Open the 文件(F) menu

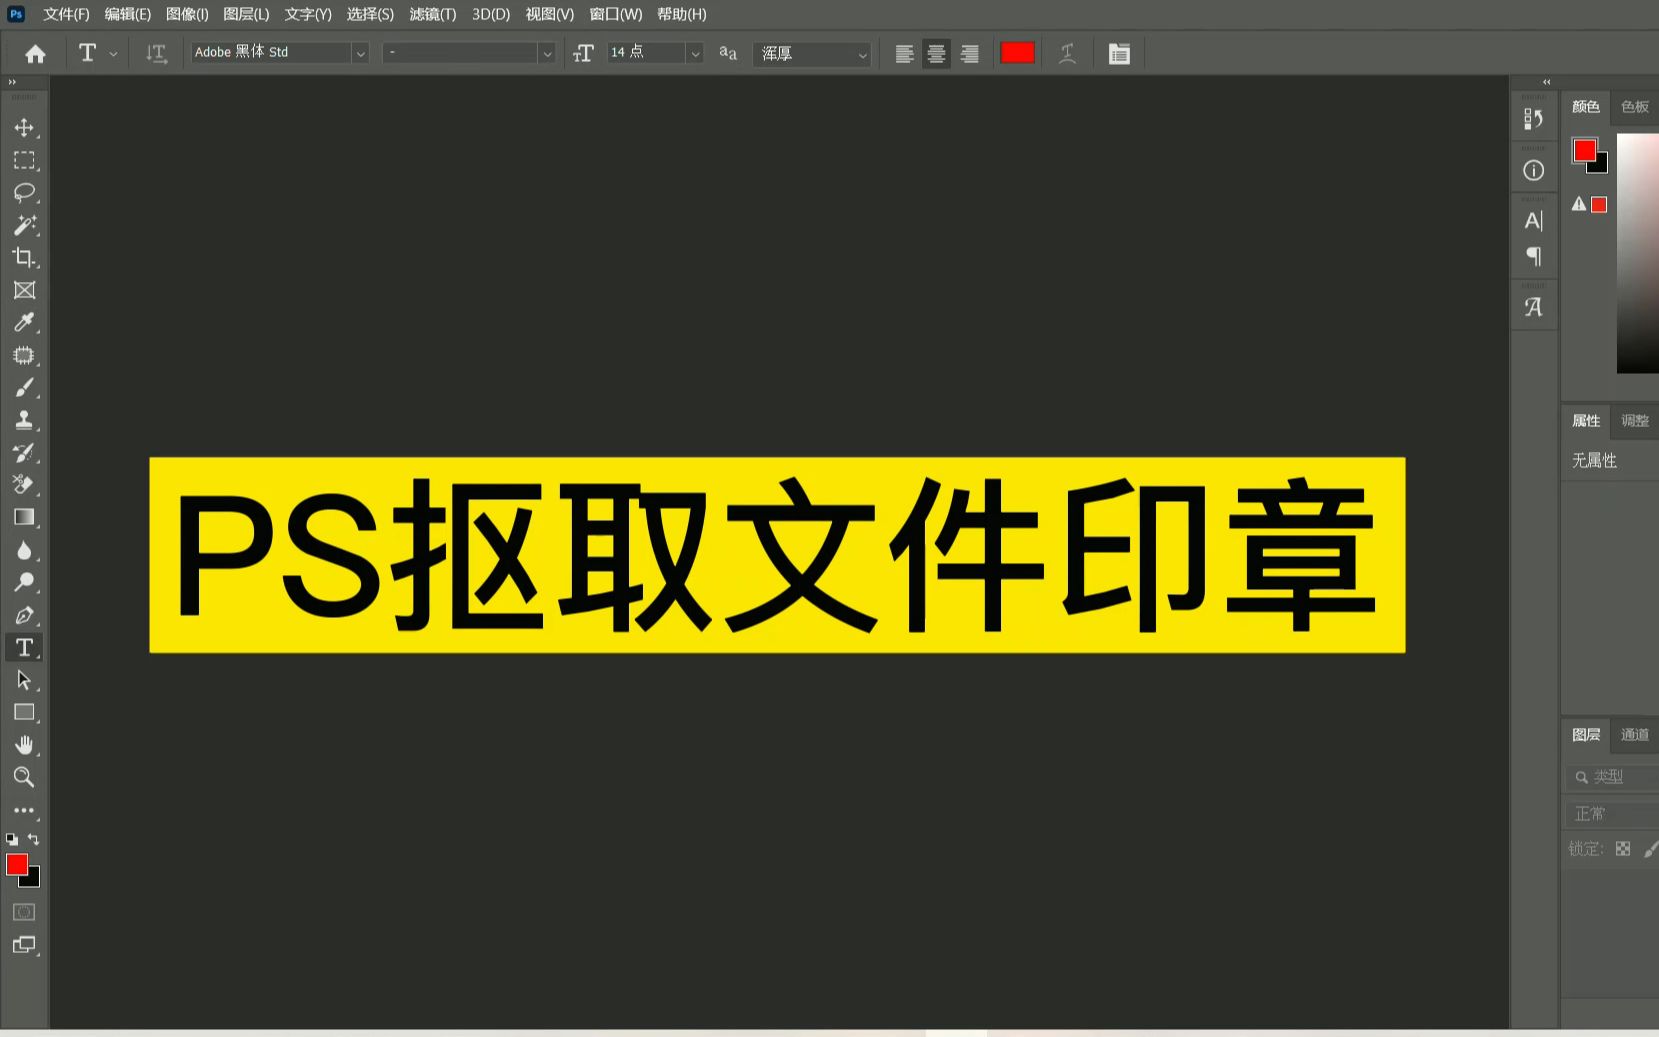[66, 14]
